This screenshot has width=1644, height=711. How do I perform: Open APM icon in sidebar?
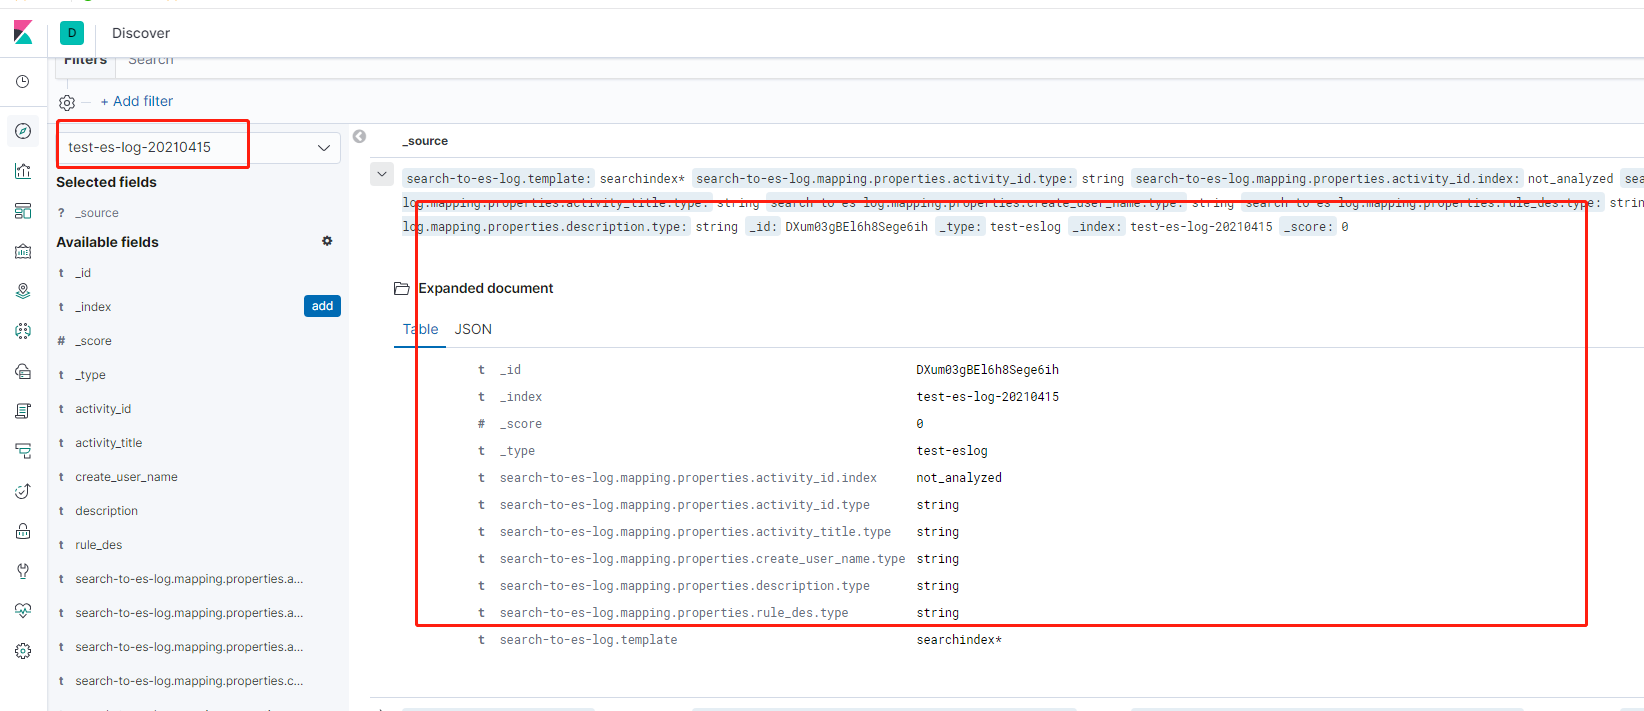(23, 451)
